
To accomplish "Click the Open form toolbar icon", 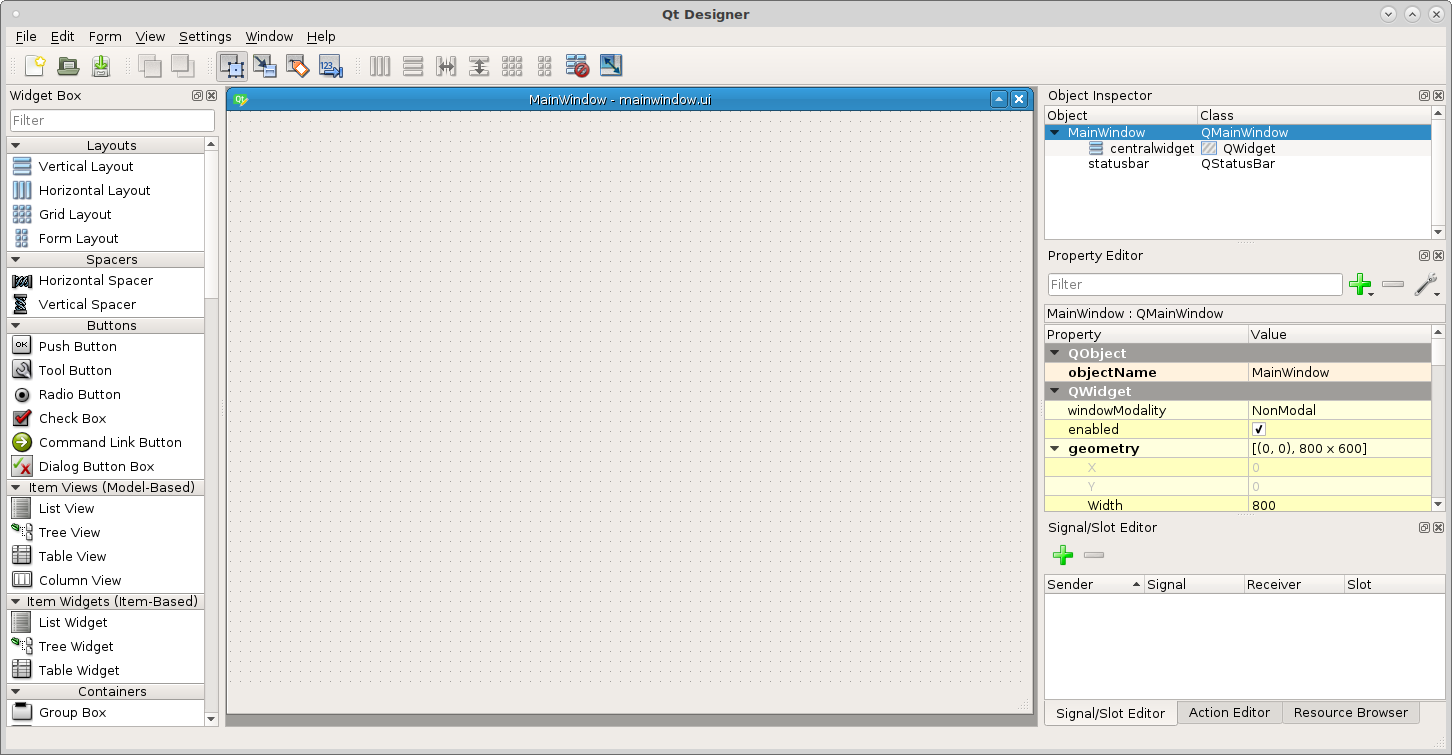I will pos(68,66).
